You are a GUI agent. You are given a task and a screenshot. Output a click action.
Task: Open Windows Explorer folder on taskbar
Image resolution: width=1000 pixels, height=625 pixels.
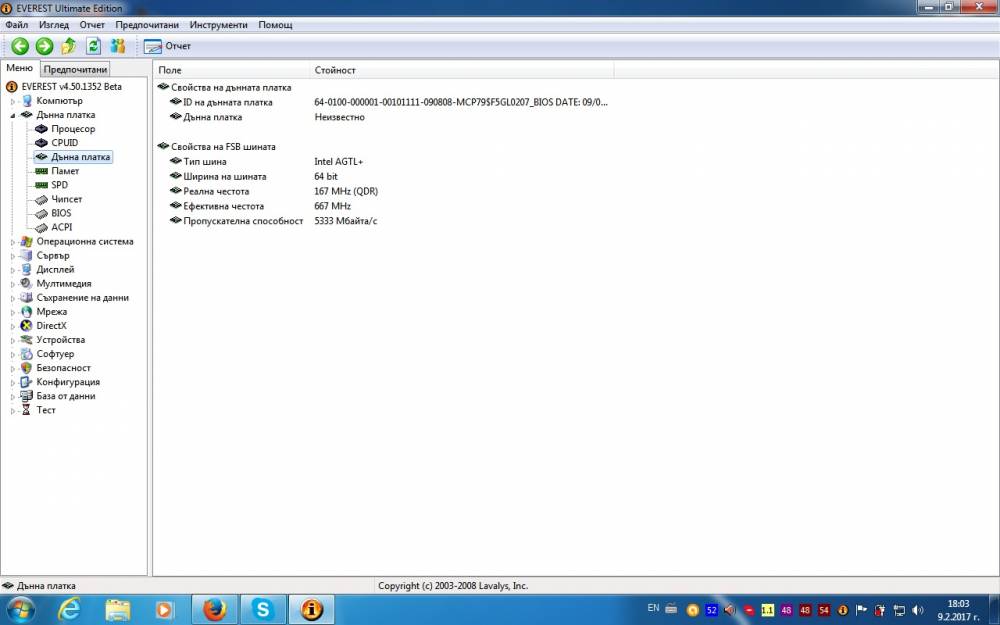(117, 610)
